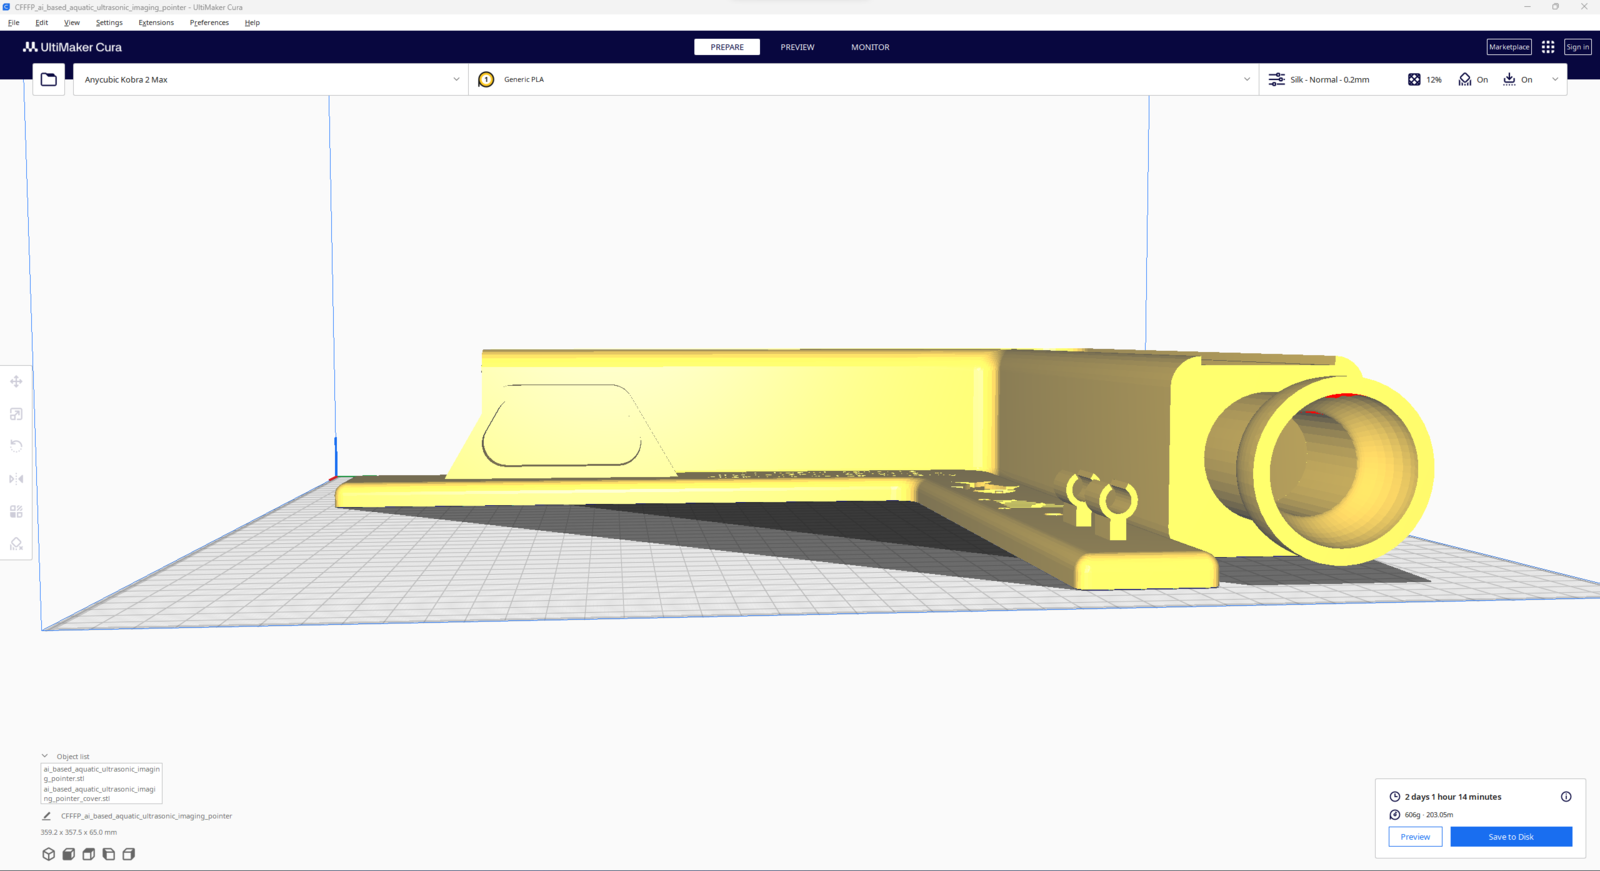Select the Move tool in left toolbar

click(x=16, y=381)
